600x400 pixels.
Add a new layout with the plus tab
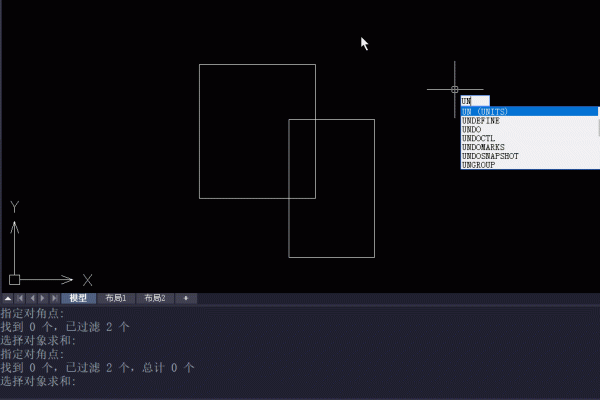[184, 298]
